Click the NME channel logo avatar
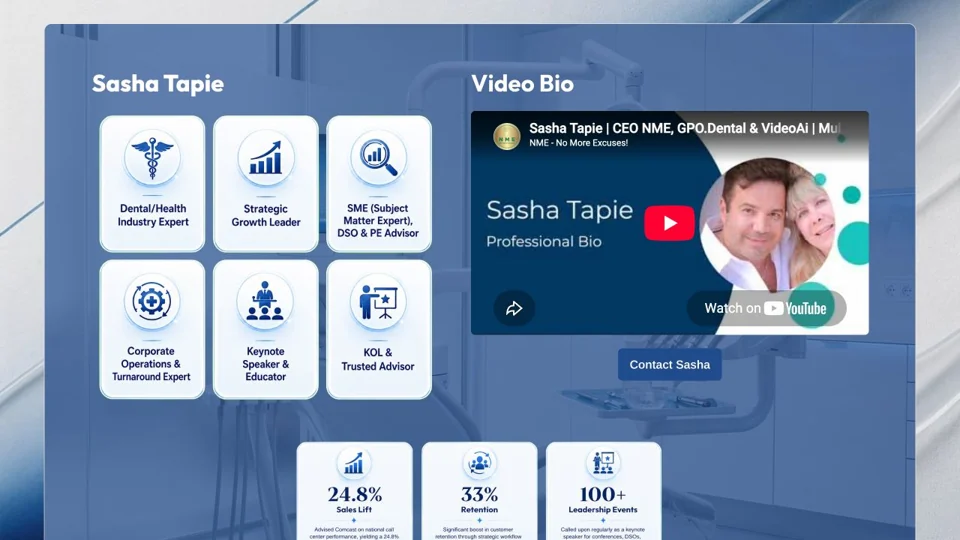This screenshot has height=540, width=960. click(507, 136)
